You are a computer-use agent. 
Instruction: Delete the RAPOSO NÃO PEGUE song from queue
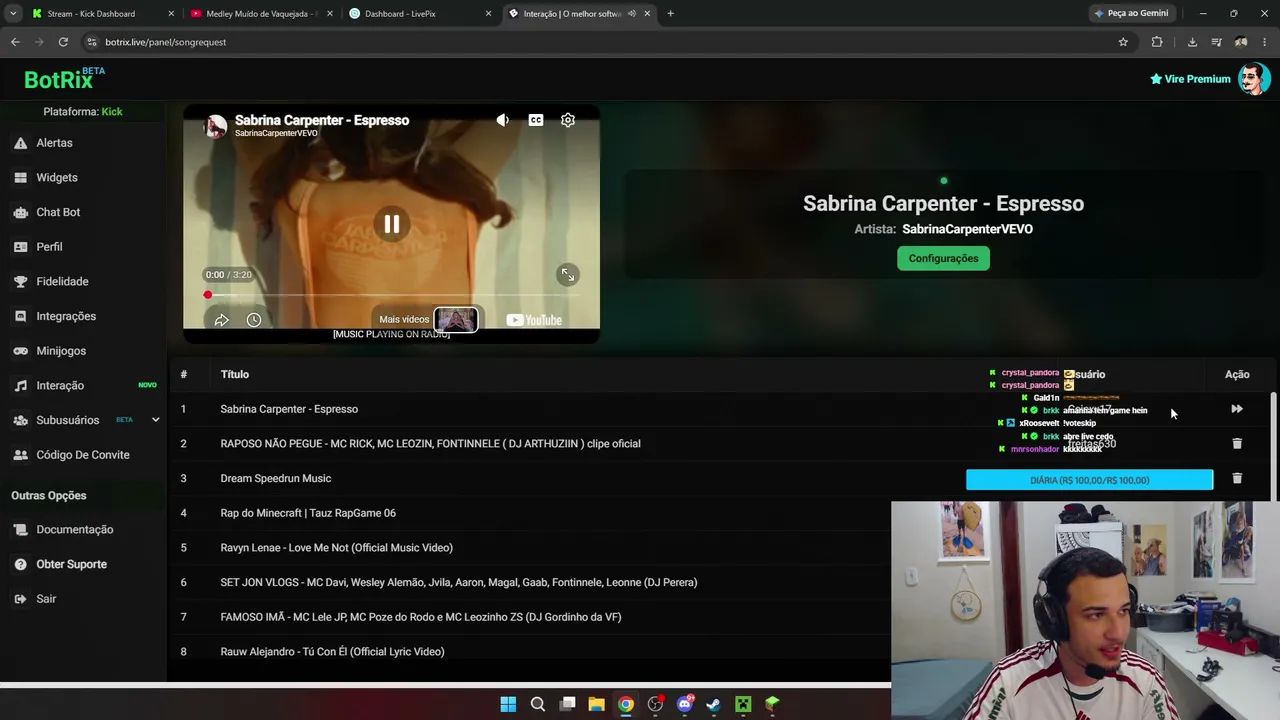pyautogui.click(x=1237, y=443)
